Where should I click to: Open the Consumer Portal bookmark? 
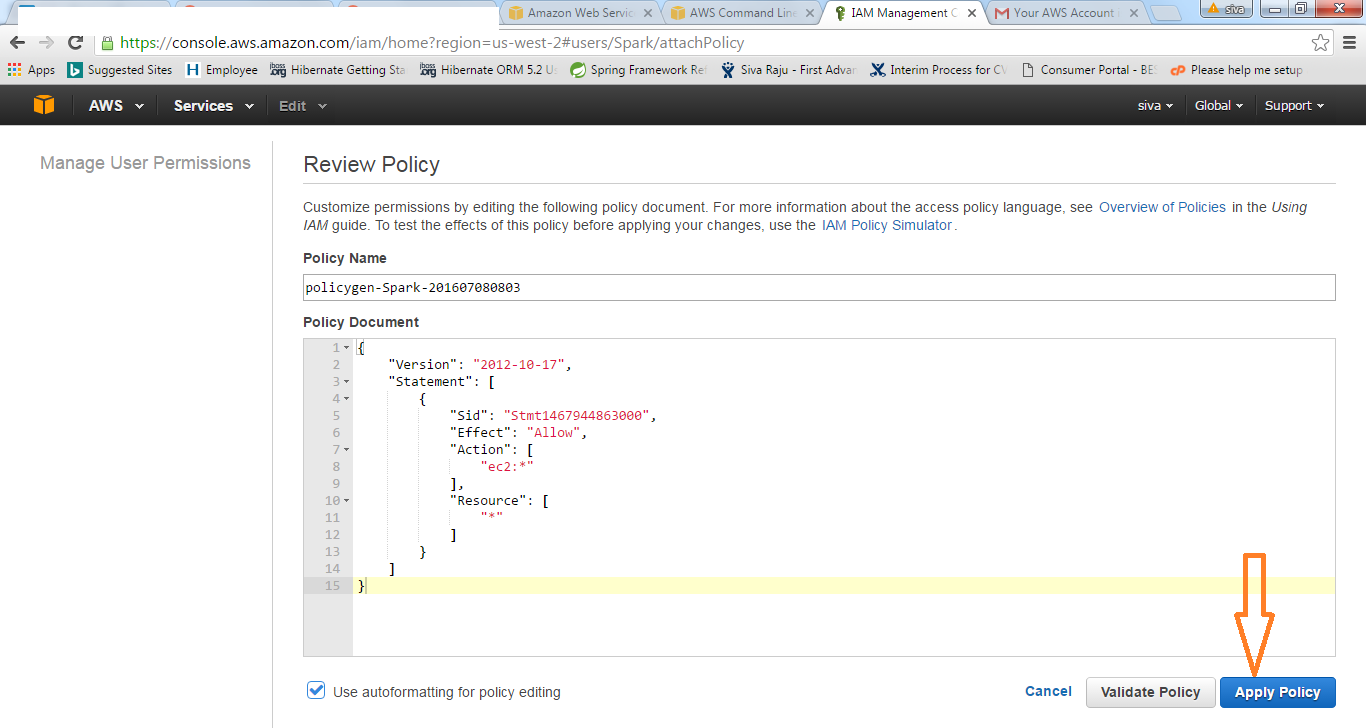point(1088,70)
